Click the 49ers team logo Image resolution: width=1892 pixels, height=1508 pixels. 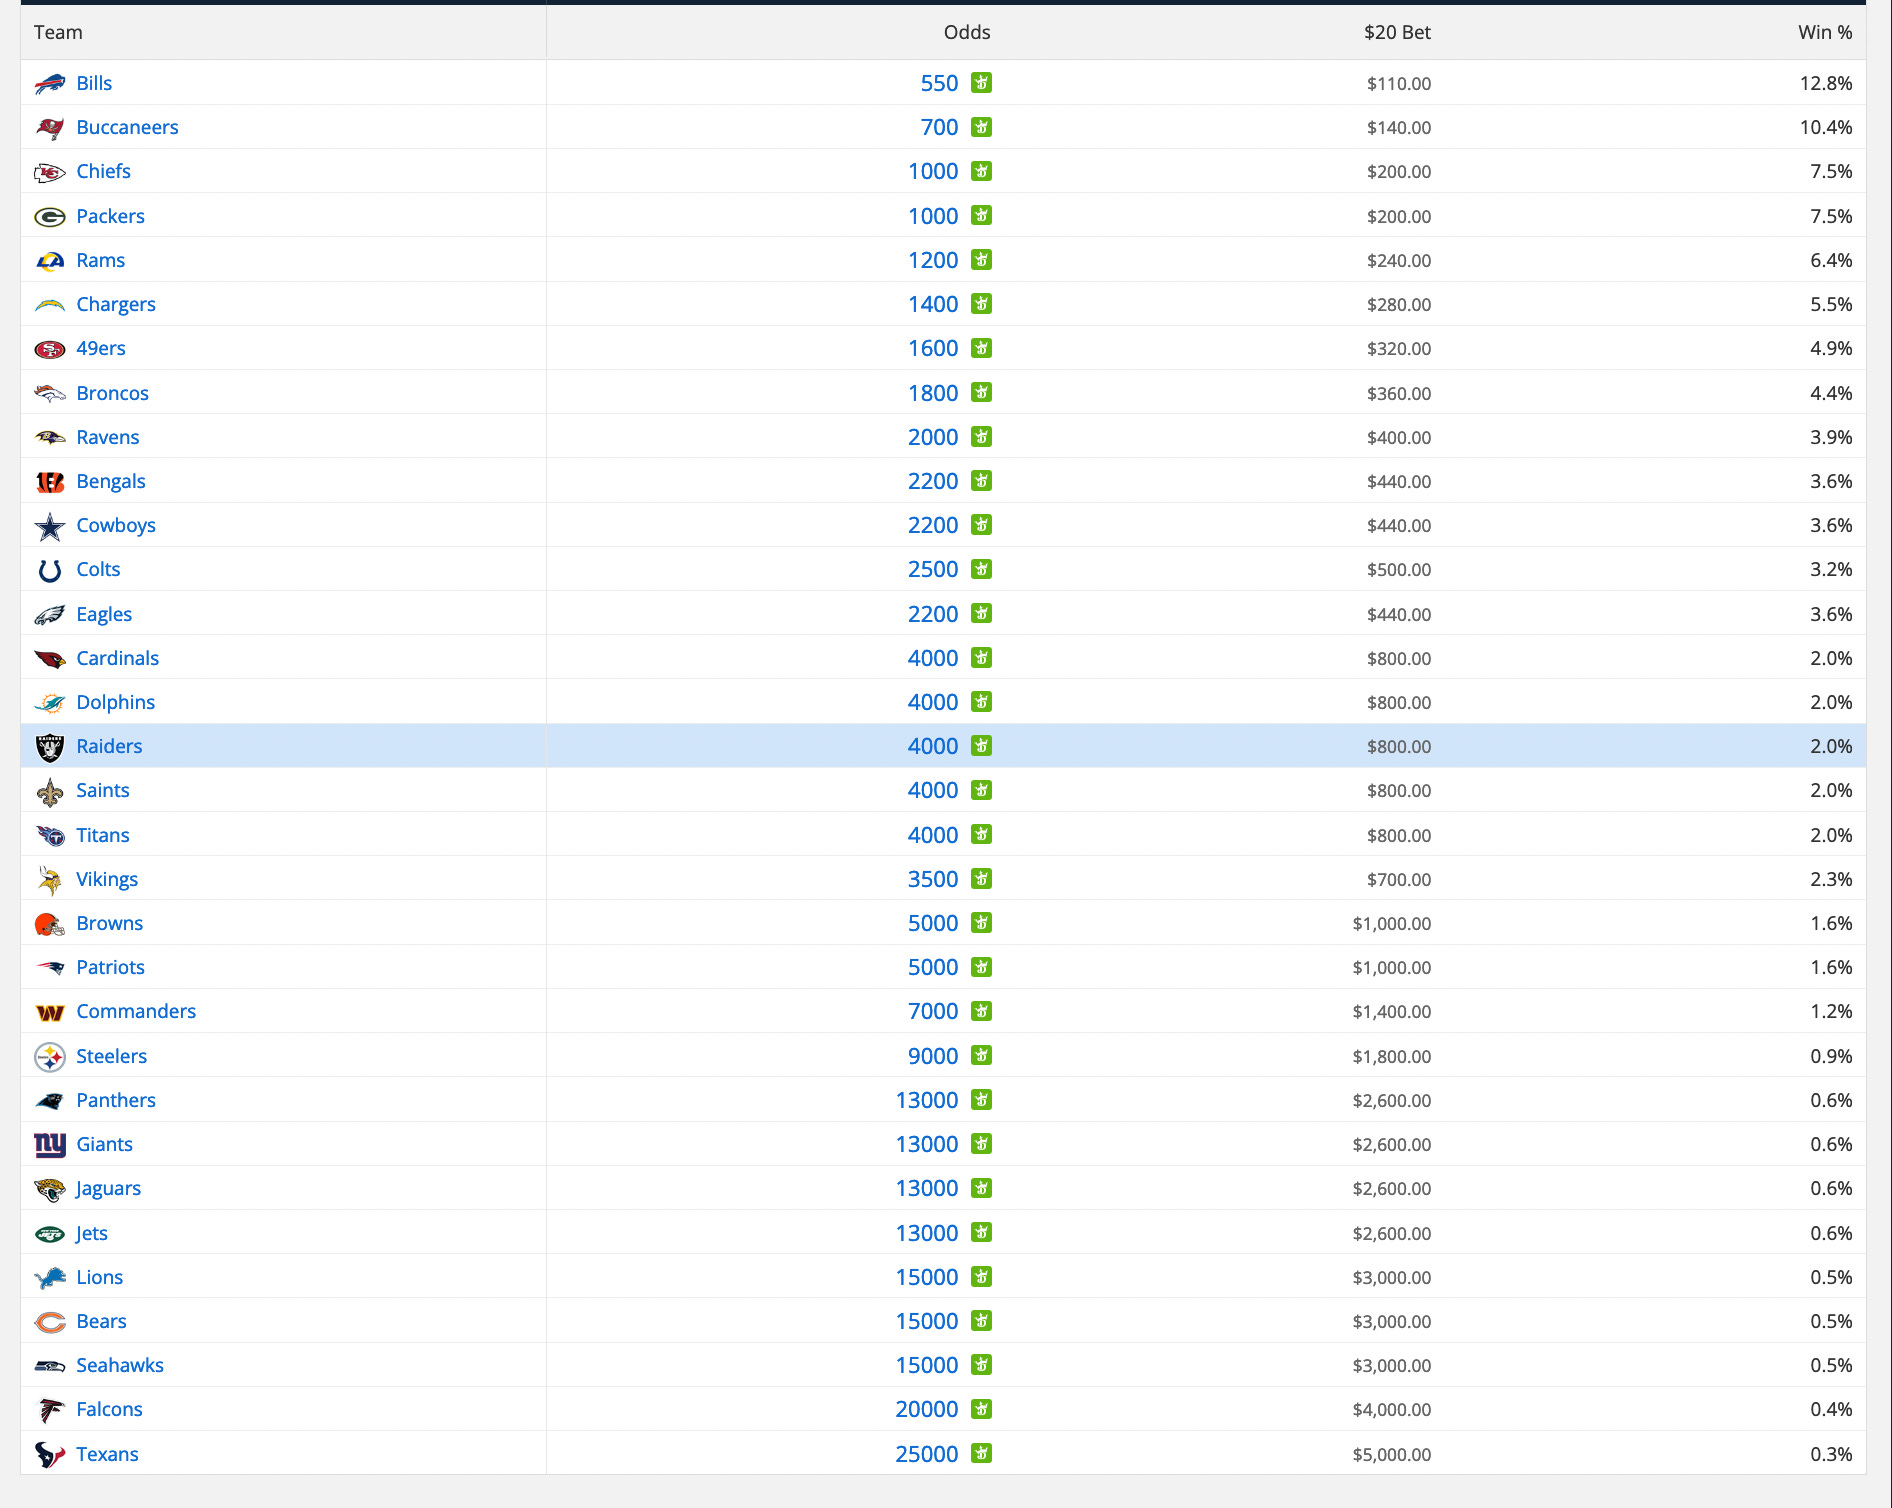coord(50,349)
